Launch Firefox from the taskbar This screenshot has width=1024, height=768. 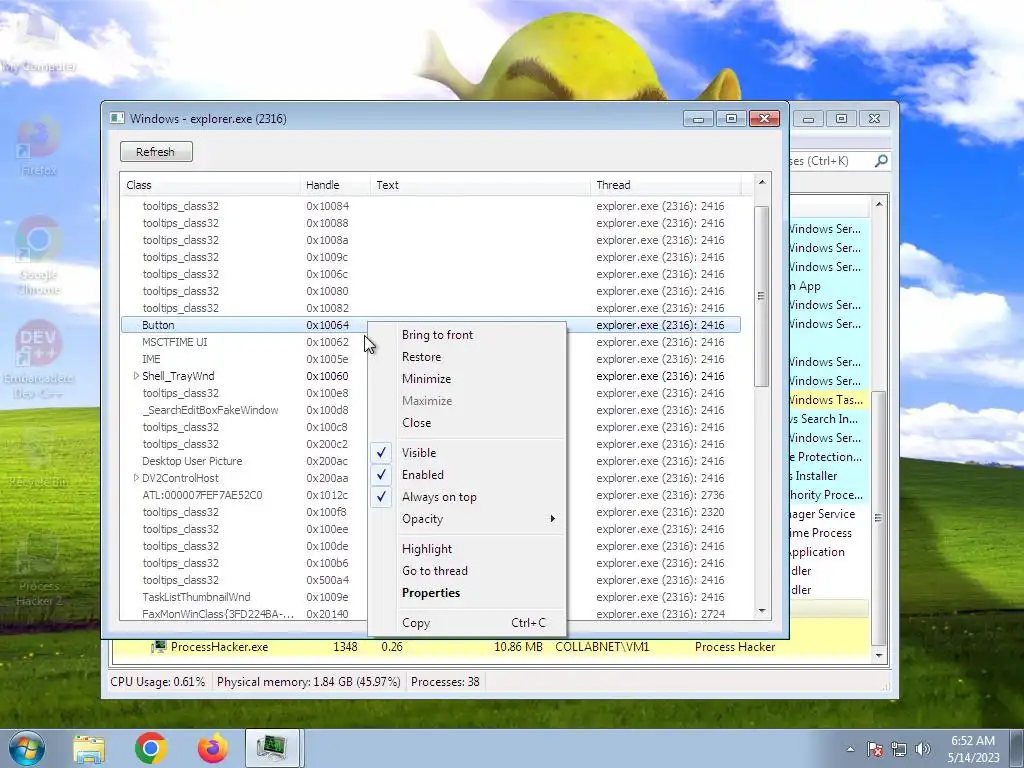[x=212, y=748]
